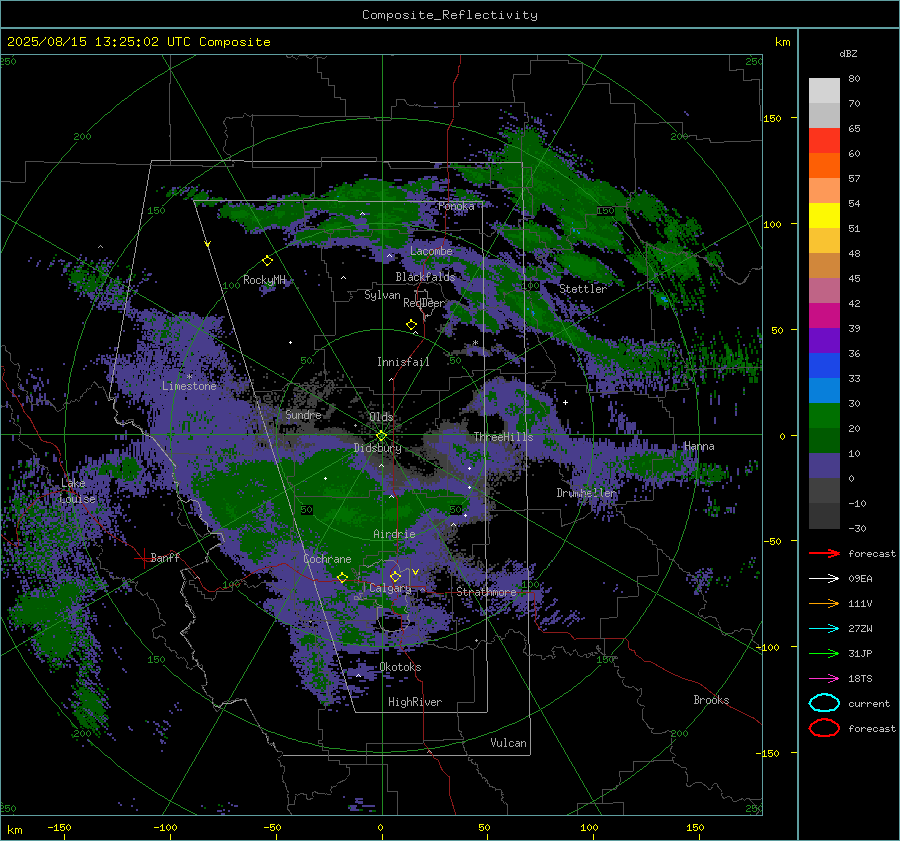Pick the magenta 42 dBZ swatch
The height and width of the screenshot is (841, 900).
824,316
